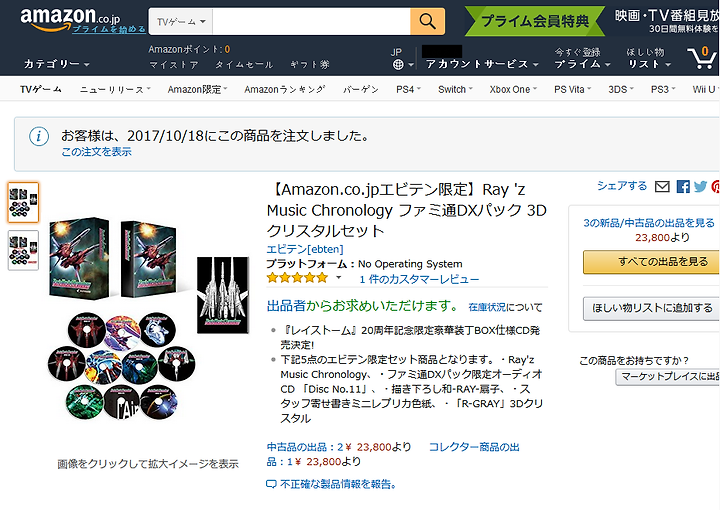Click the magnifier search button
Image resolution: width=720 pixels, height=510 pixels.
428,21
